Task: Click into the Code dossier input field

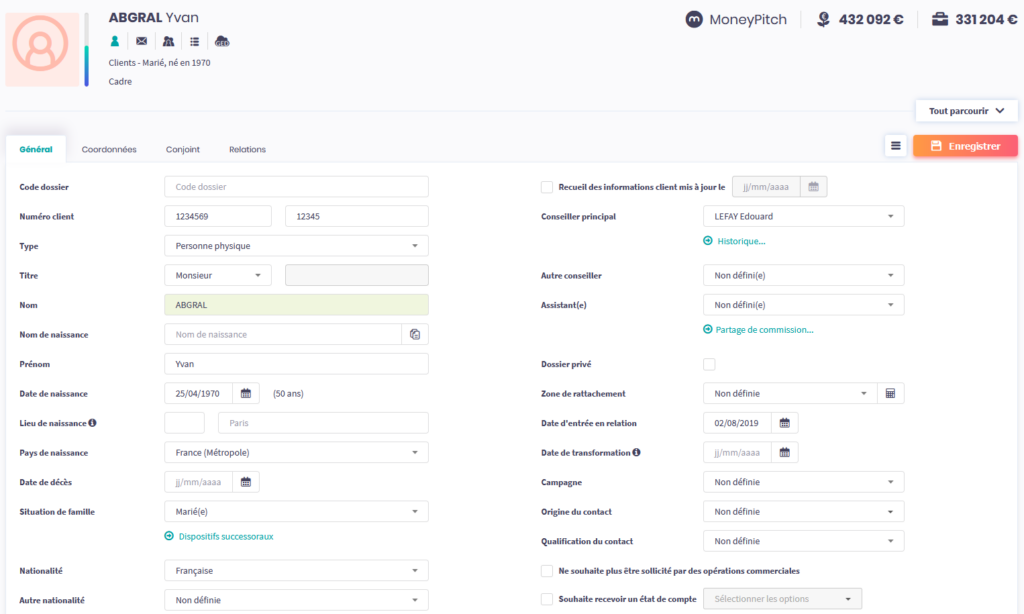Action: point(296,187)
